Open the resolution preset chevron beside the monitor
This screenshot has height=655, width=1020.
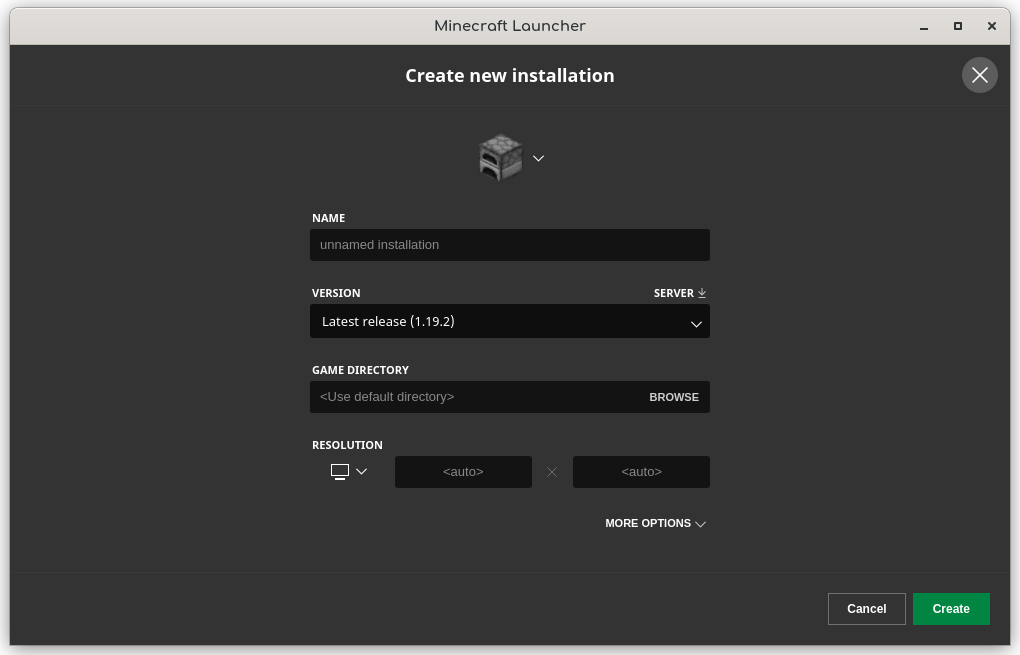(362, 472)
